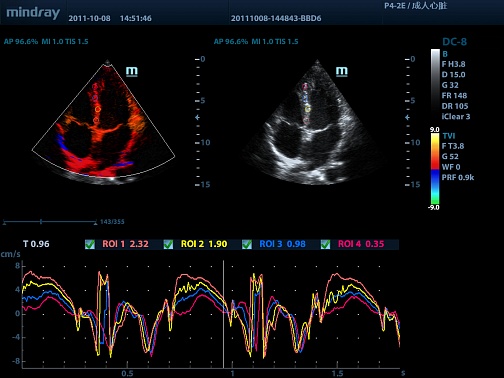This screenshot has height=378, width=504.
Task: Select the pink ROI circle on grayscale image
Action: coord(305,86)
